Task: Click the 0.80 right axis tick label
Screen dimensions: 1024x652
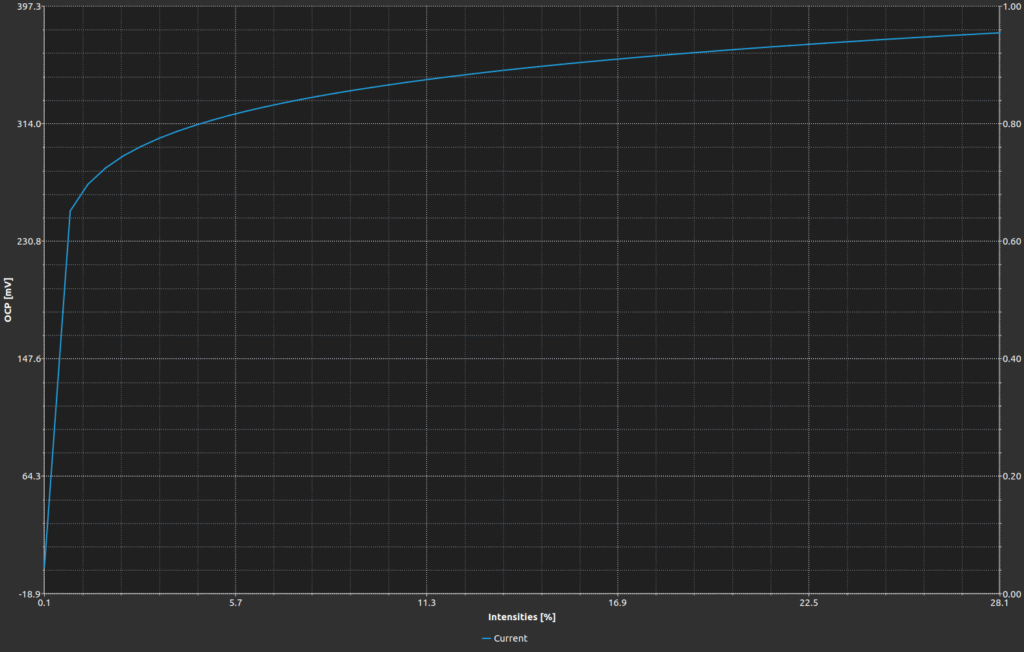Action: 1012,124
